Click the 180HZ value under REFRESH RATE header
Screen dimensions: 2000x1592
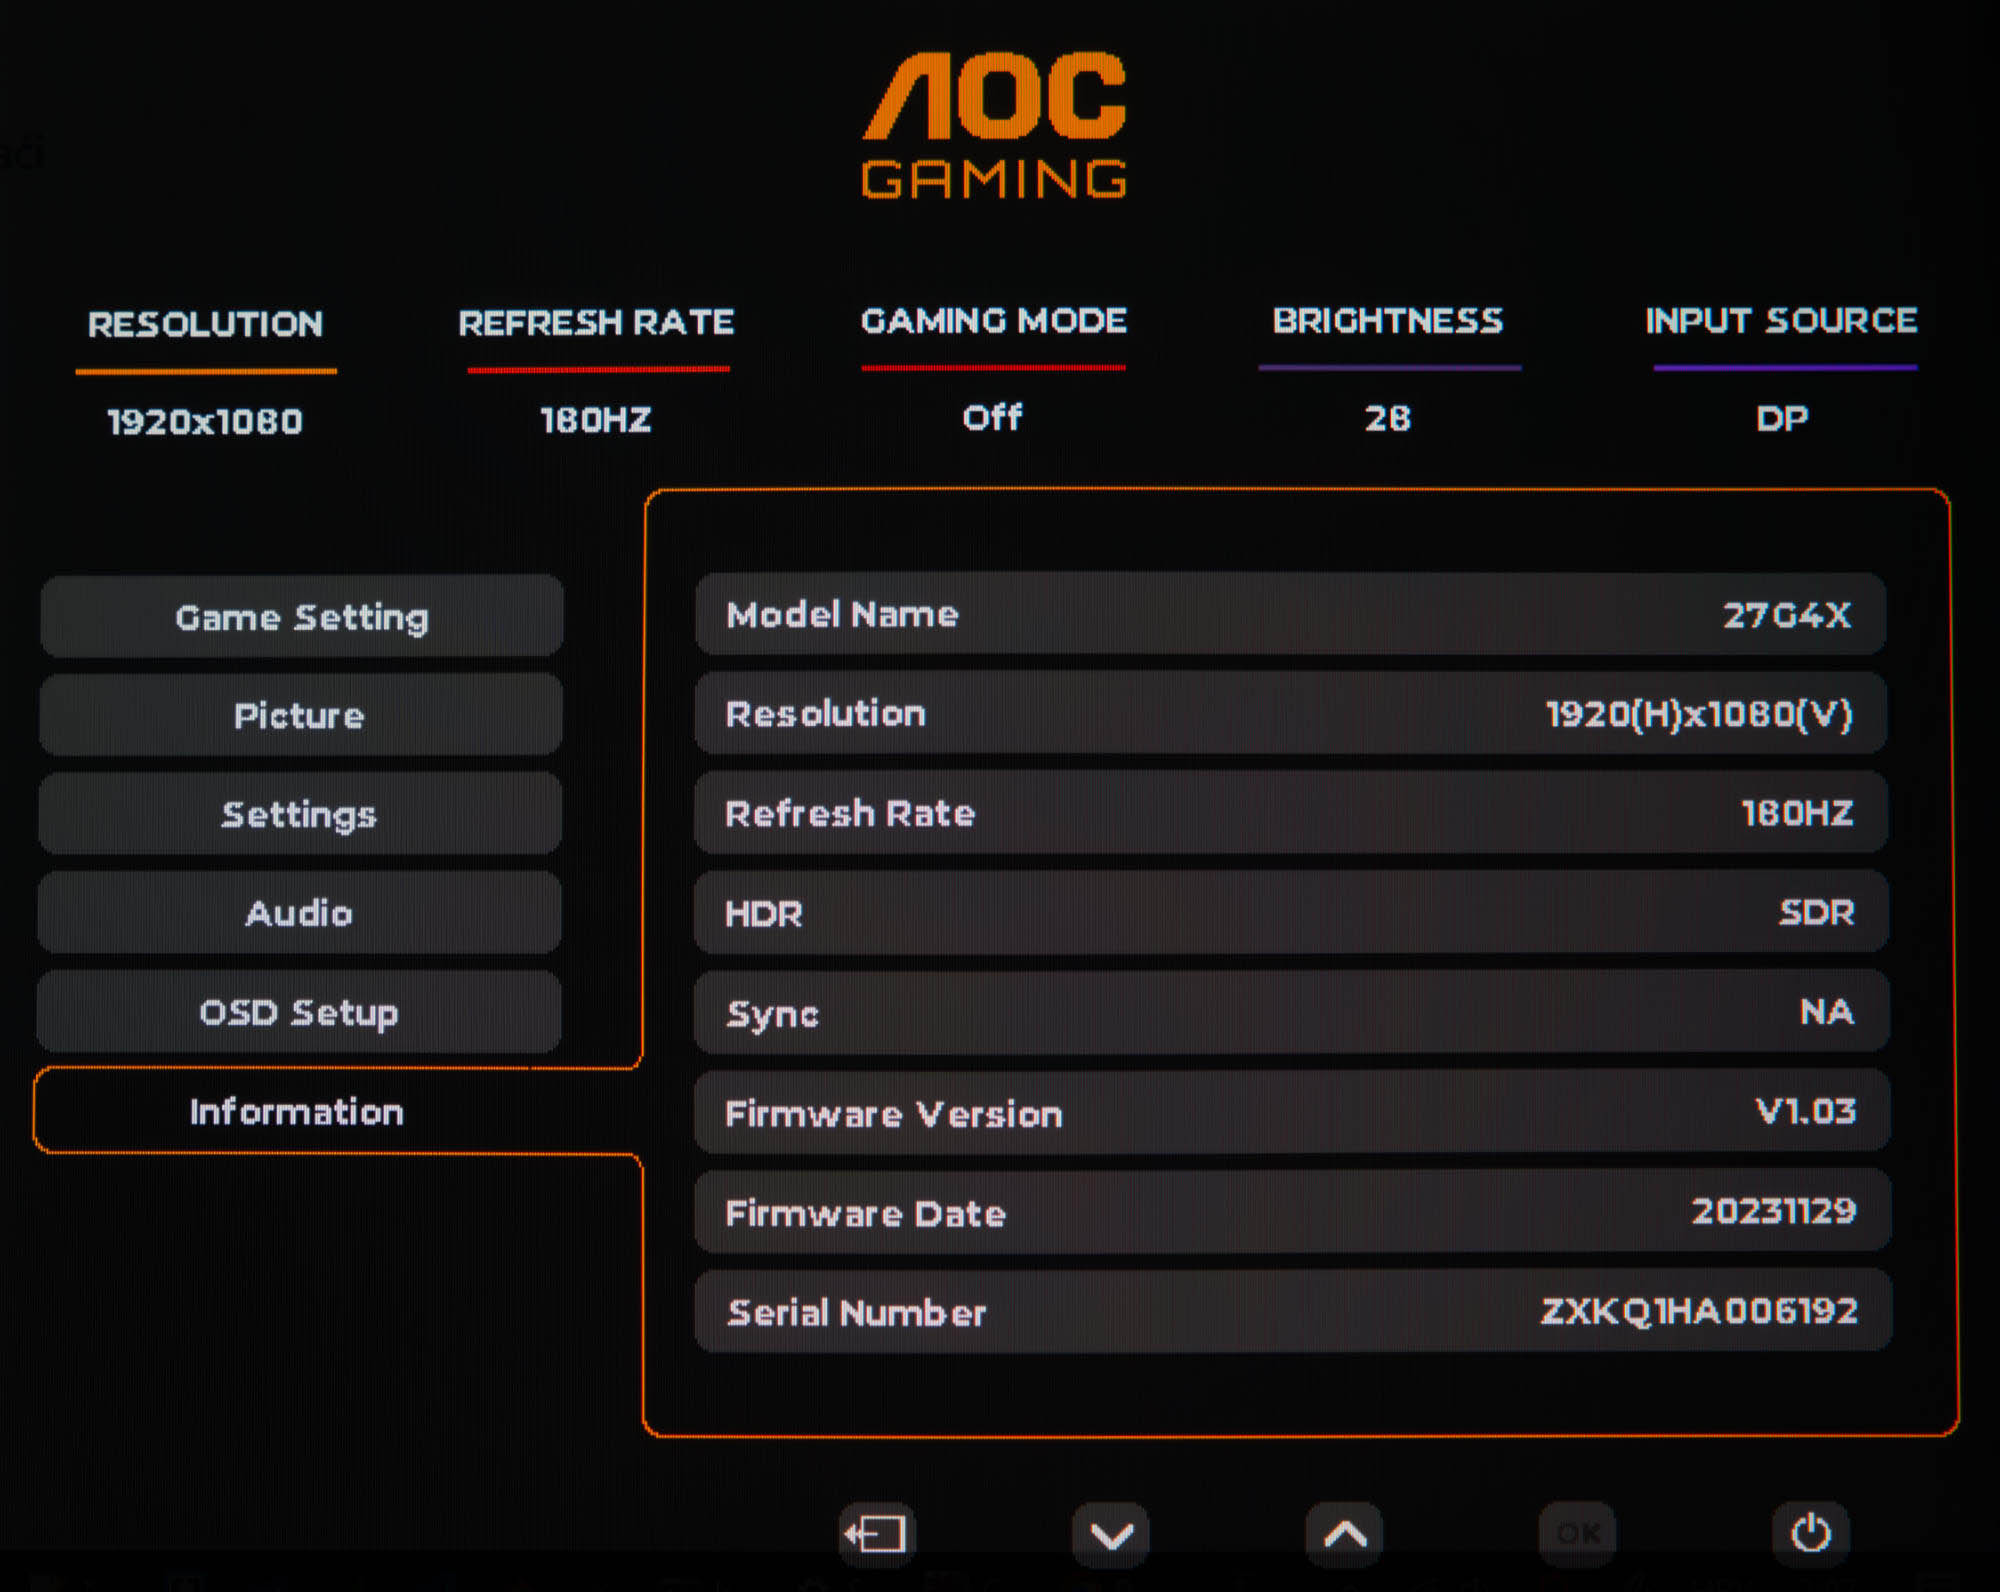point(596,419)
